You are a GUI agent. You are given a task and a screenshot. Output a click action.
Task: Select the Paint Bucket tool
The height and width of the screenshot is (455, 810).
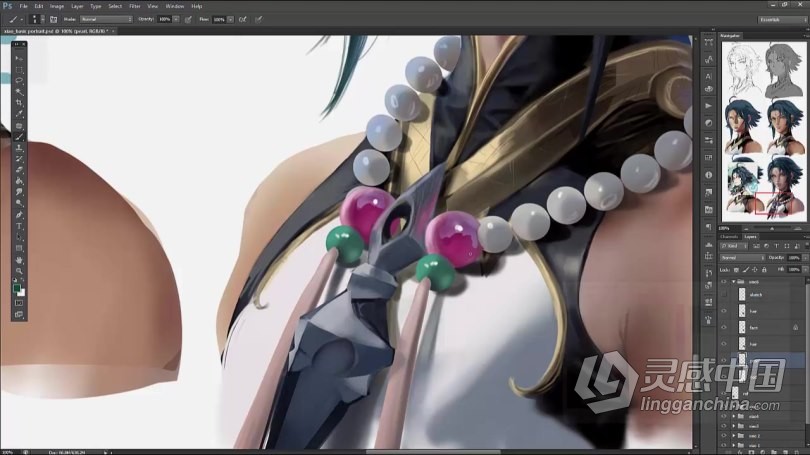pos(19,181)
